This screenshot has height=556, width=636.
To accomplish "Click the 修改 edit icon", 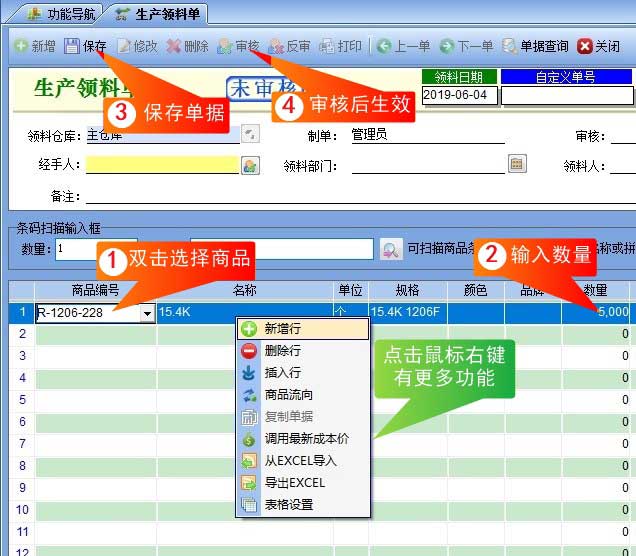I will point(124,46).
